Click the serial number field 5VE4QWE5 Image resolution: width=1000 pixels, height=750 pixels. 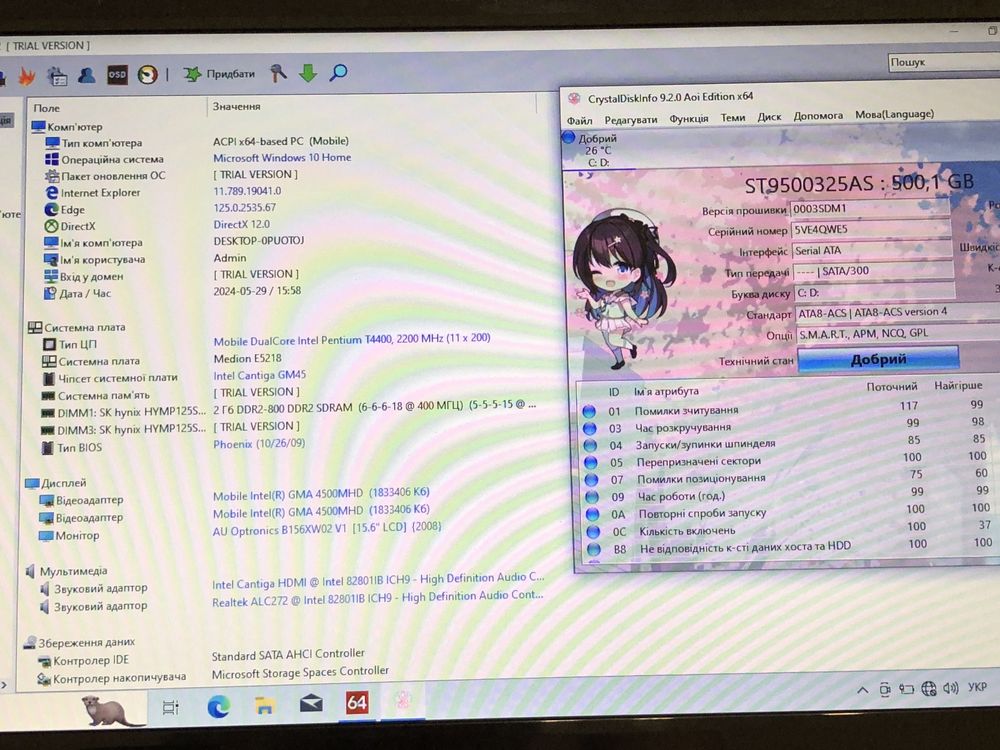[x=871, y=230]
